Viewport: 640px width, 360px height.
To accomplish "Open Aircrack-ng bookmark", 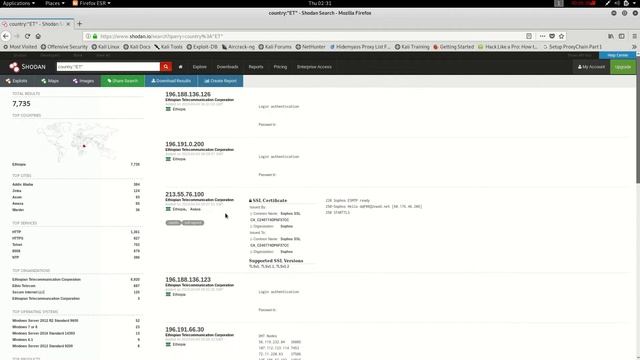I will point(238,47).
